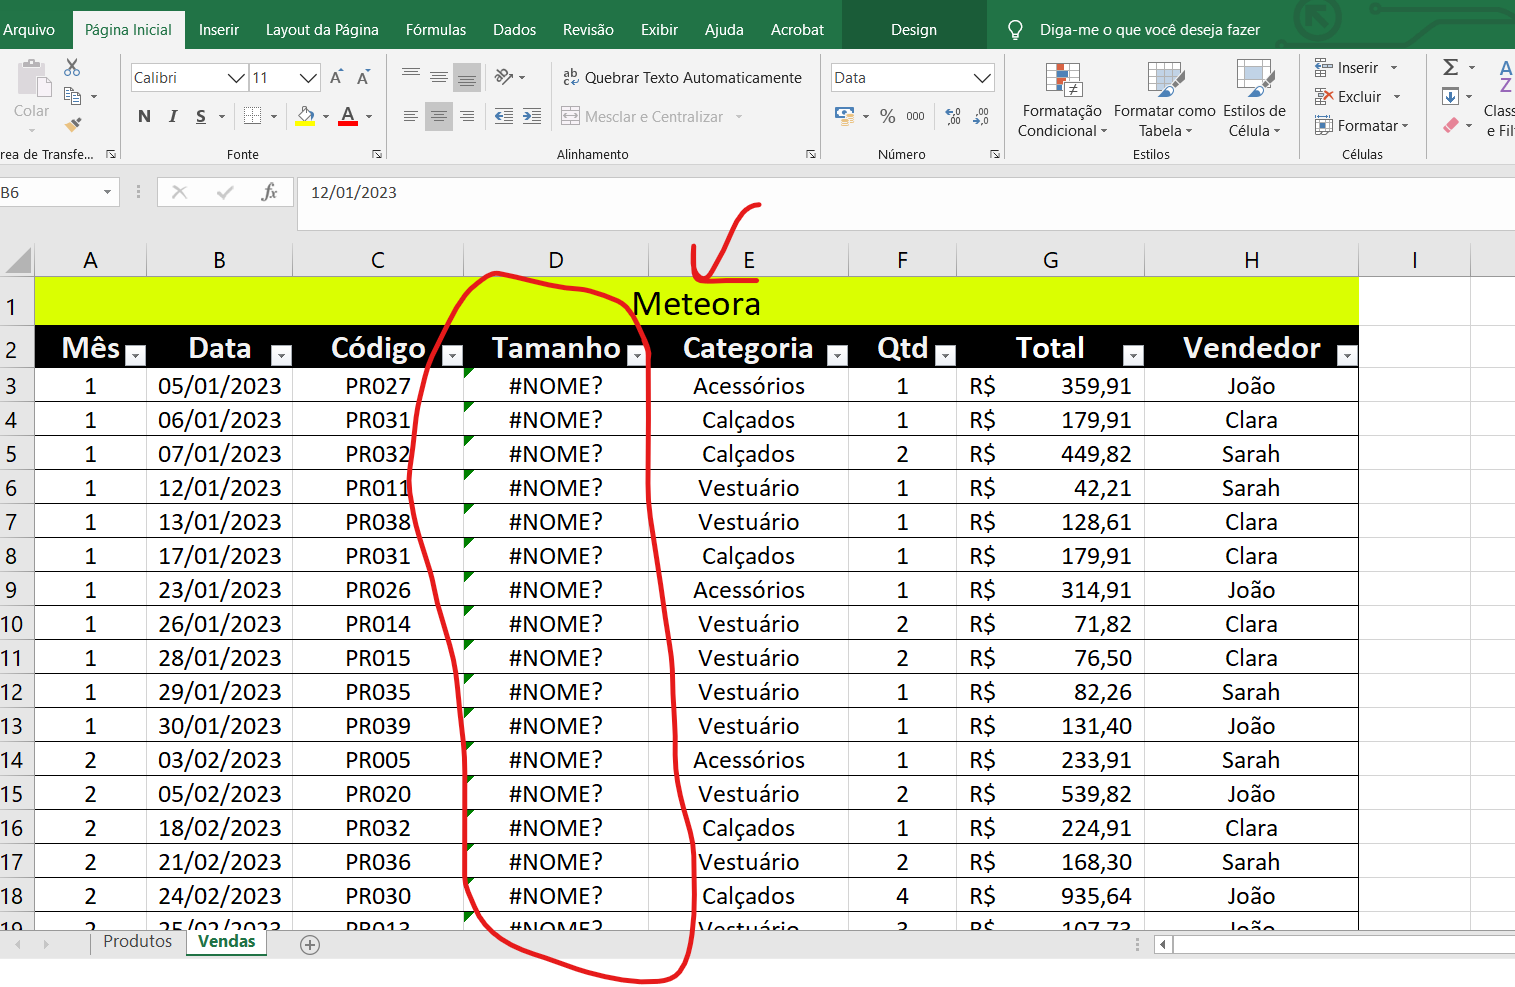Screen dimensions: 1515x987
Task: Open Alinhamento dialog launcher
Action: coord(811,154)
